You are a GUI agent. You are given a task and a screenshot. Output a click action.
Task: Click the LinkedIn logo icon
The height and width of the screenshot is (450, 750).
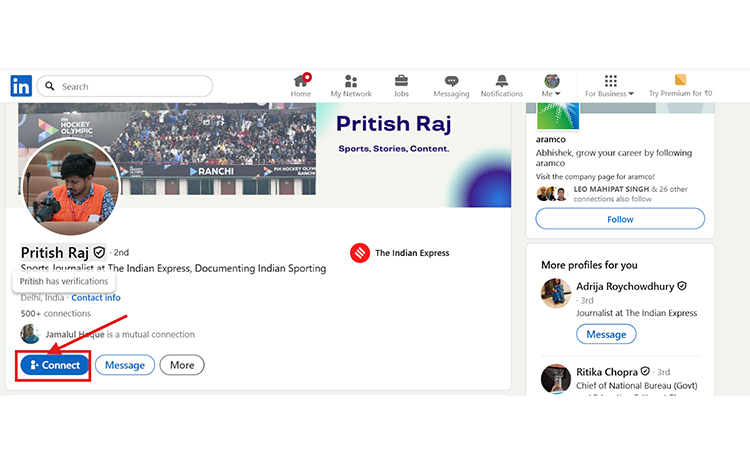tap(21, 86)
